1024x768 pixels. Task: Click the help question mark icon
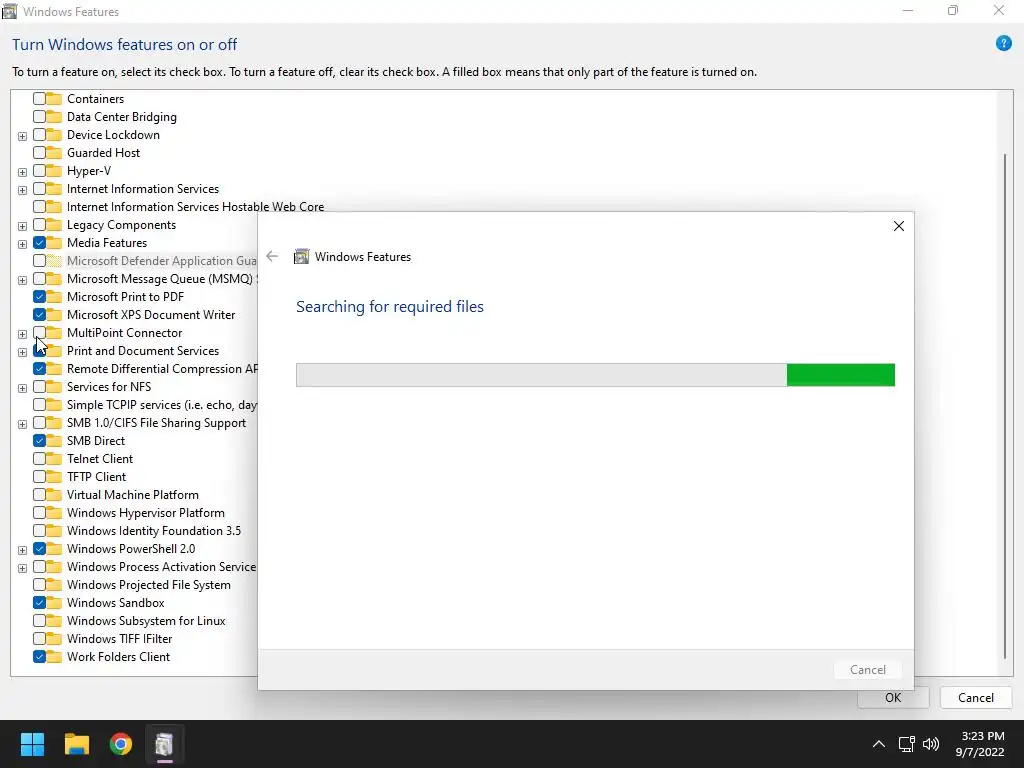coord(1003,44)
